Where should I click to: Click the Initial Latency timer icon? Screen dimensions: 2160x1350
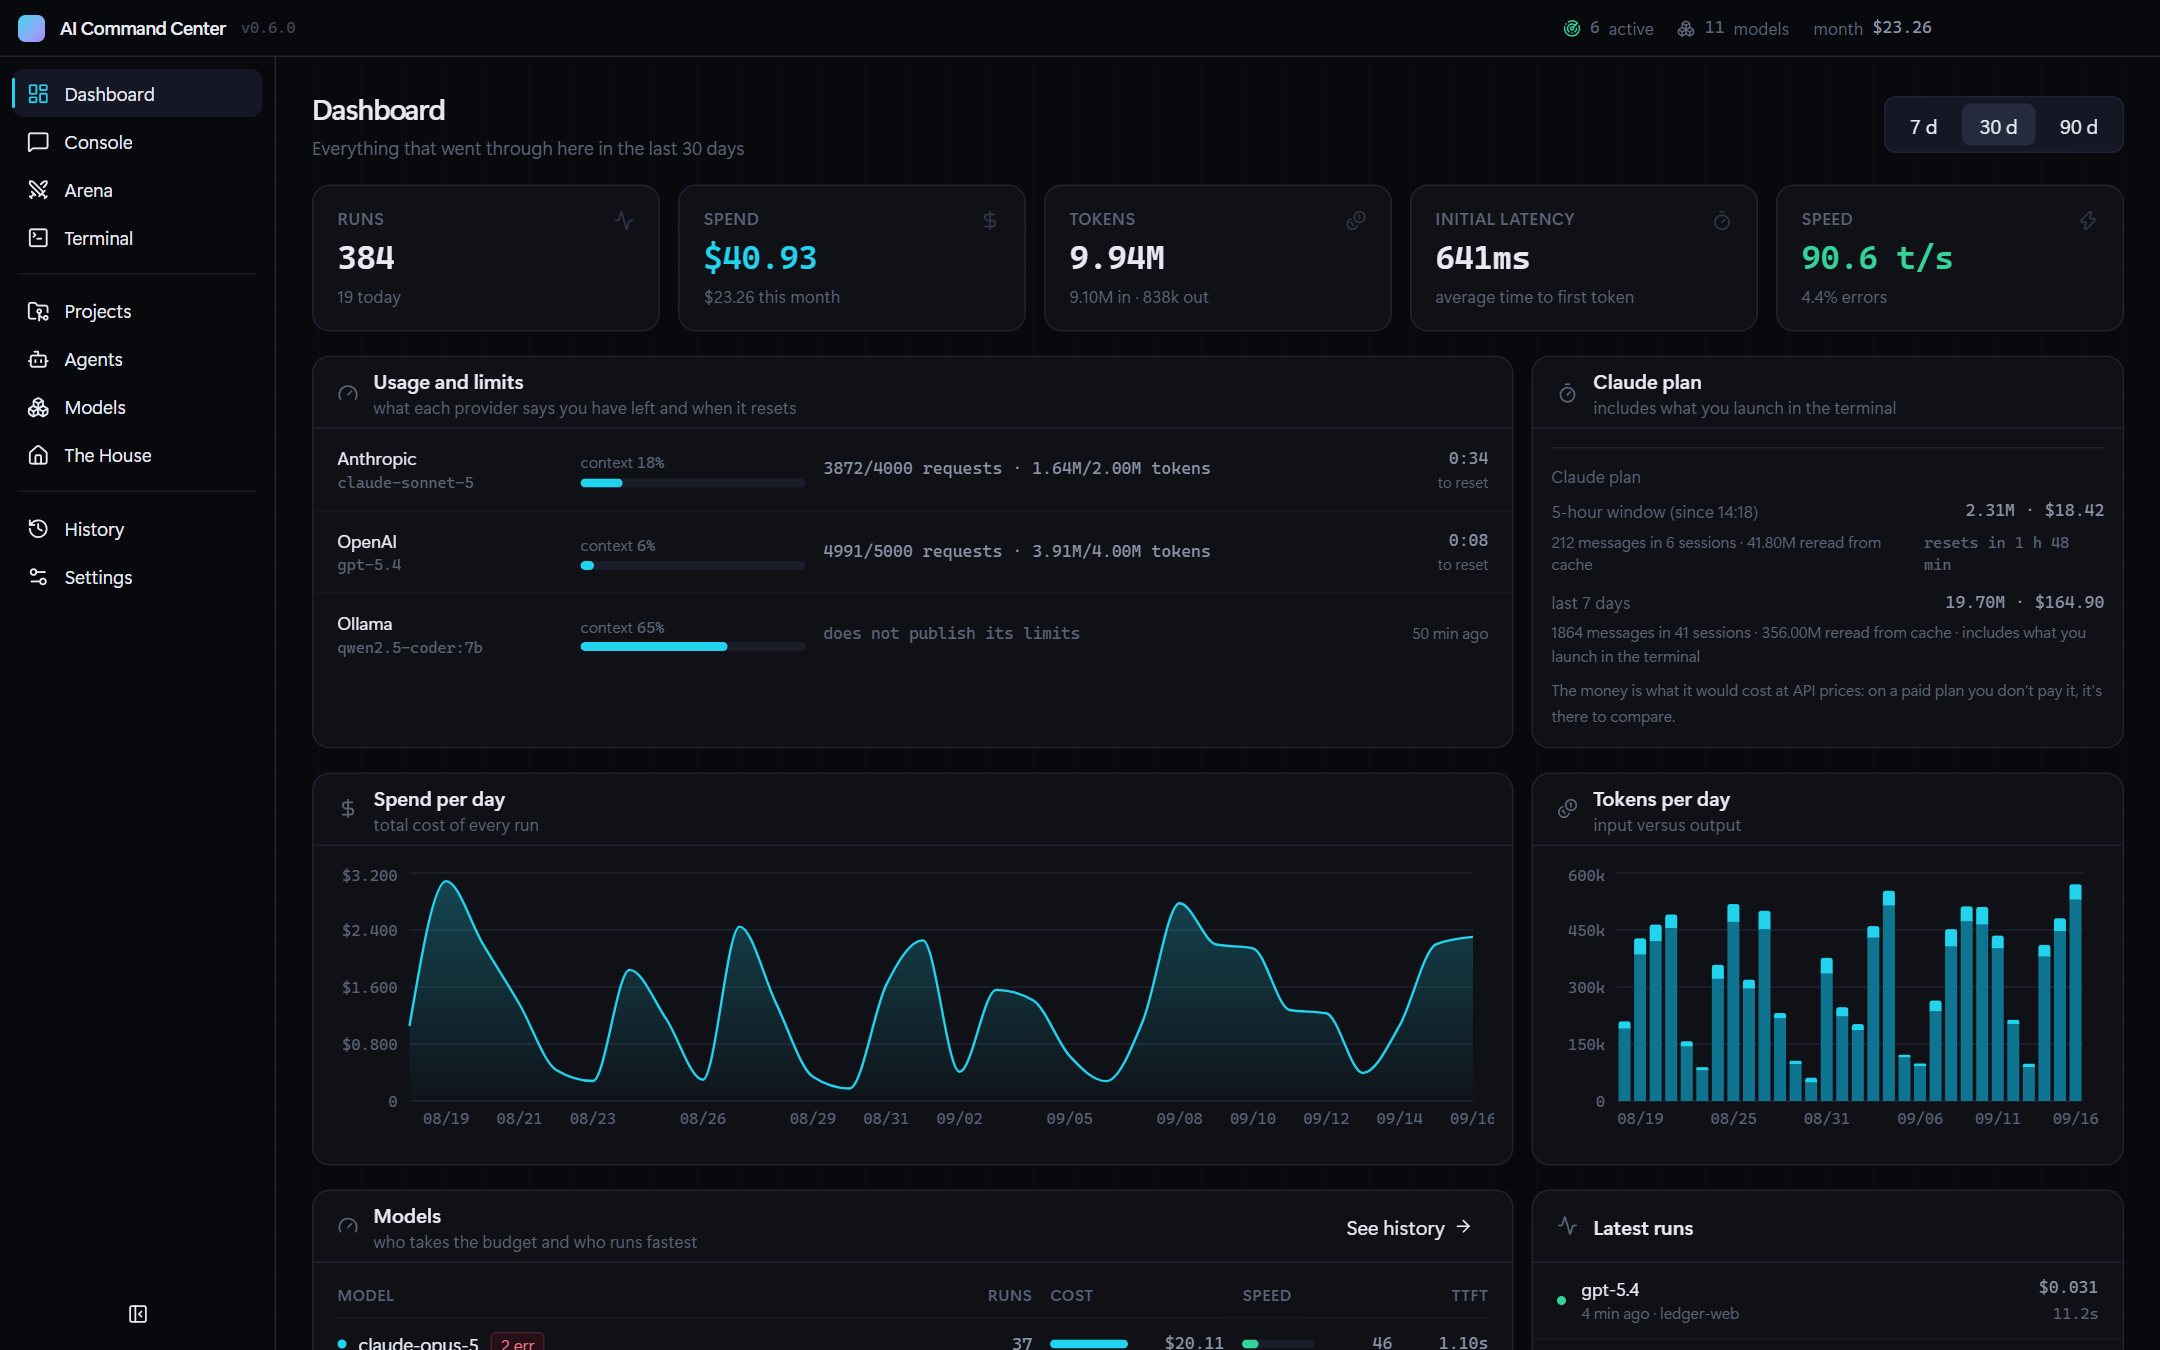pos(1722,220)
